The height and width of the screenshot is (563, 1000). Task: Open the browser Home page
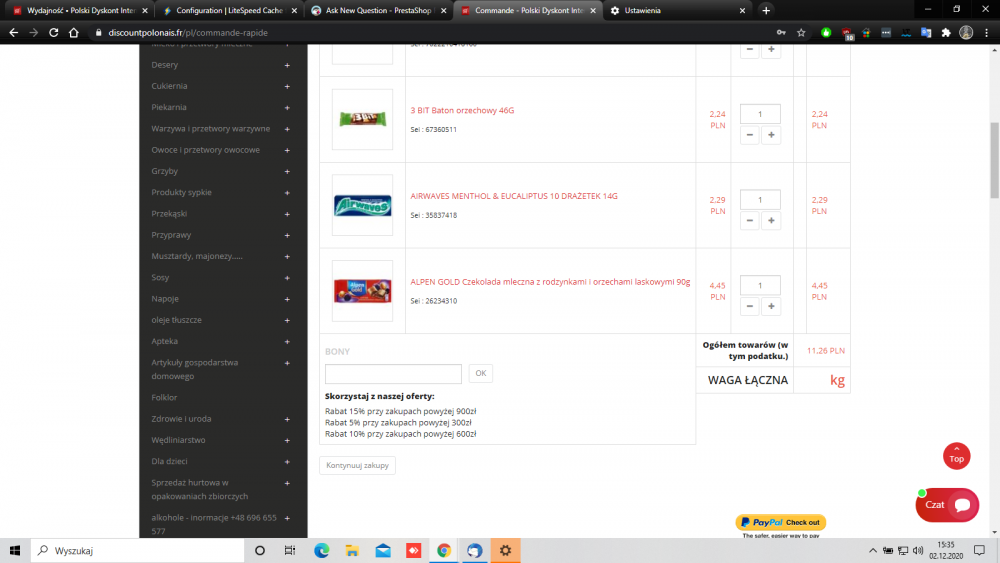point(74,33)
